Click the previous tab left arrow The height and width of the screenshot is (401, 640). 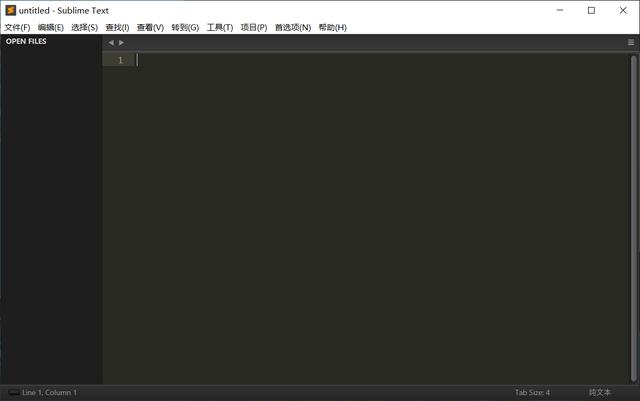[111, 43]
